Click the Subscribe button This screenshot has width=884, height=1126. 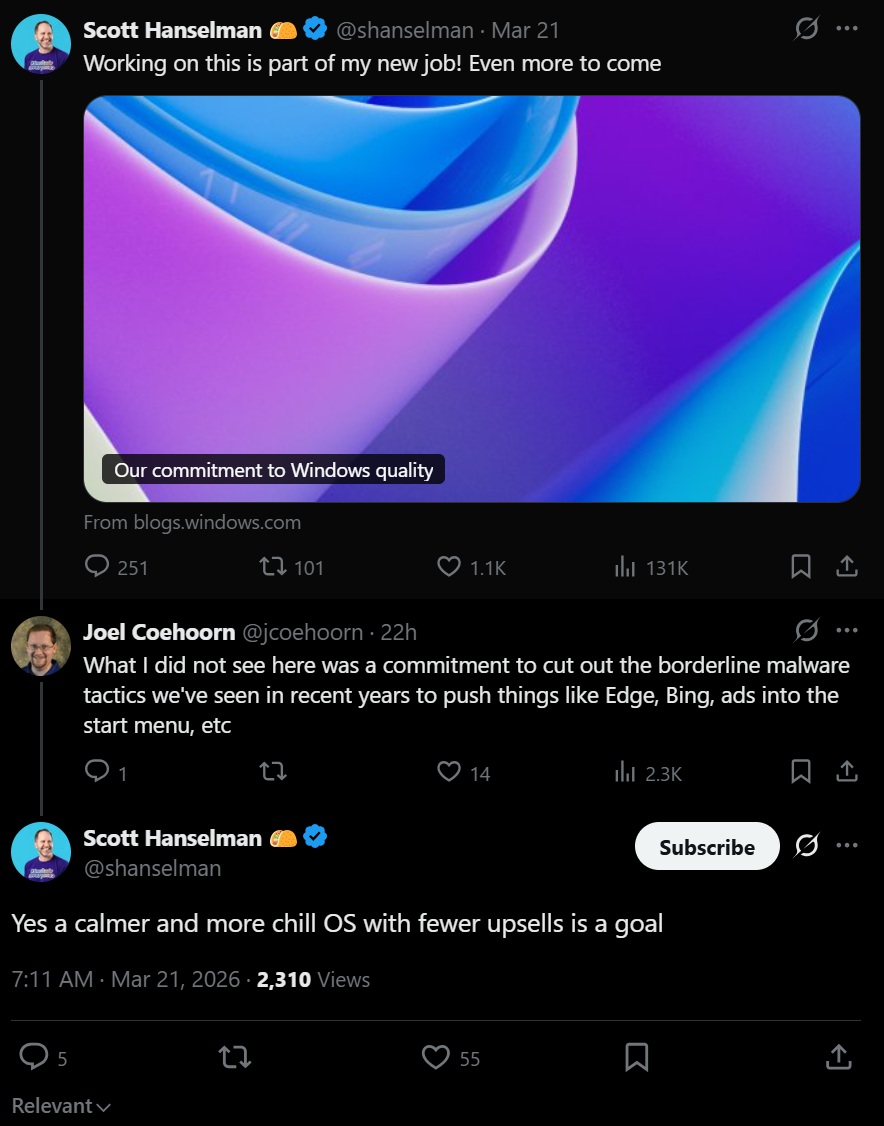706,846
